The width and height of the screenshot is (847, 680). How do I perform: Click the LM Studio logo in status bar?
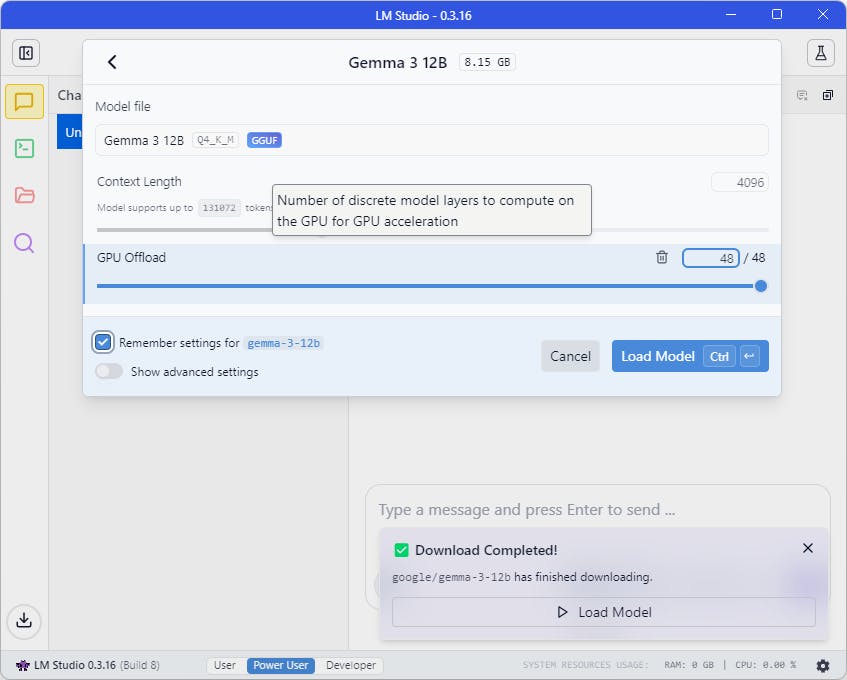click(22, 665)
